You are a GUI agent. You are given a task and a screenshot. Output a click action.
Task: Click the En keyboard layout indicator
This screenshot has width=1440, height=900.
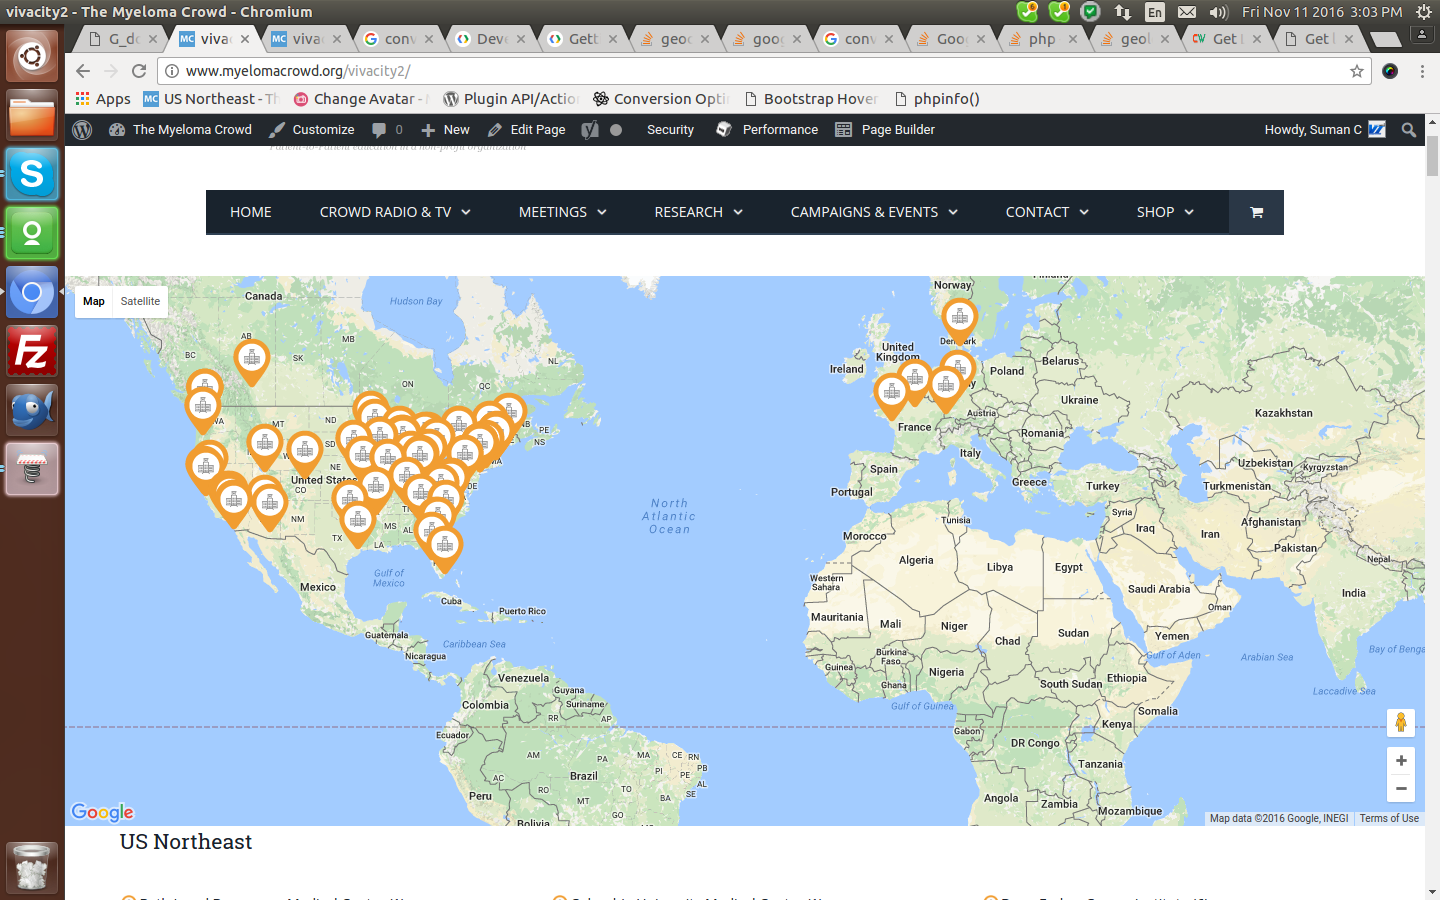tap(1155, 12)
